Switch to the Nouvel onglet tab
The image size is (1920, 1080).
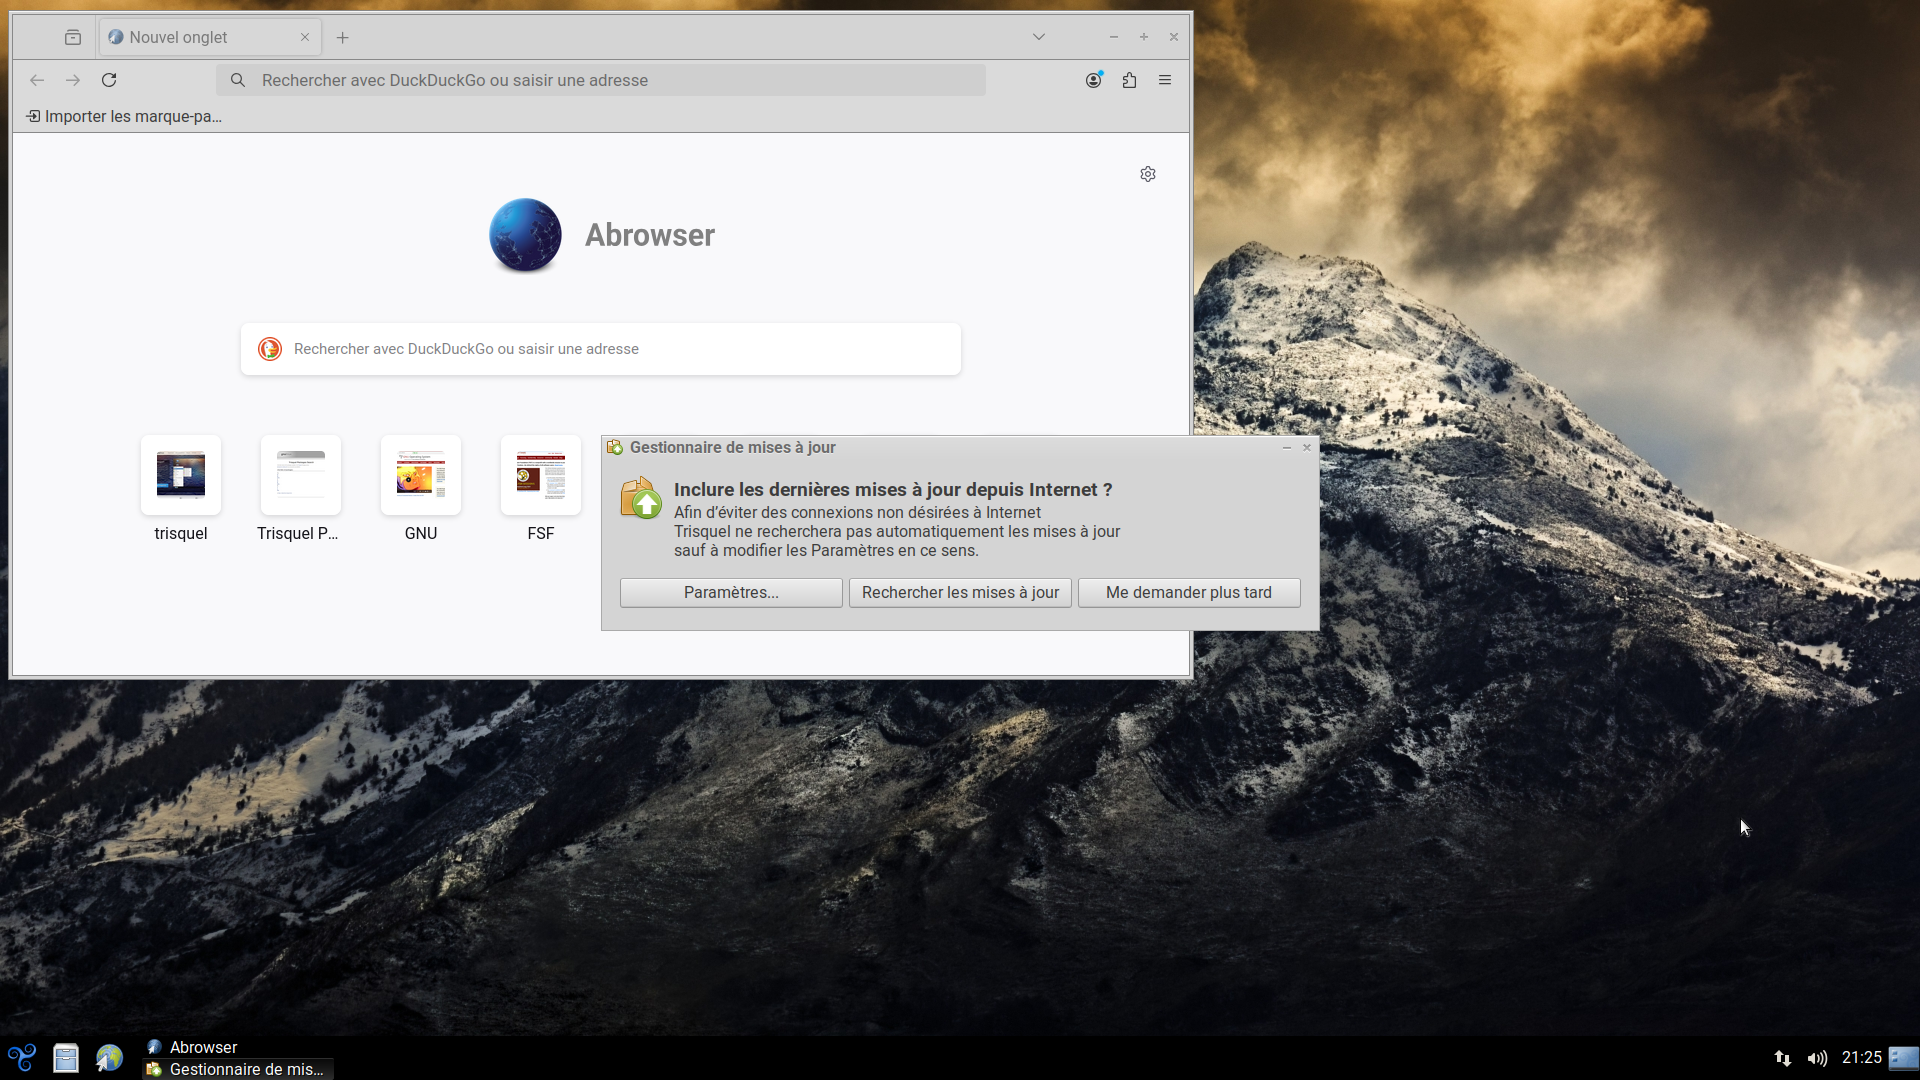(210, 37)
